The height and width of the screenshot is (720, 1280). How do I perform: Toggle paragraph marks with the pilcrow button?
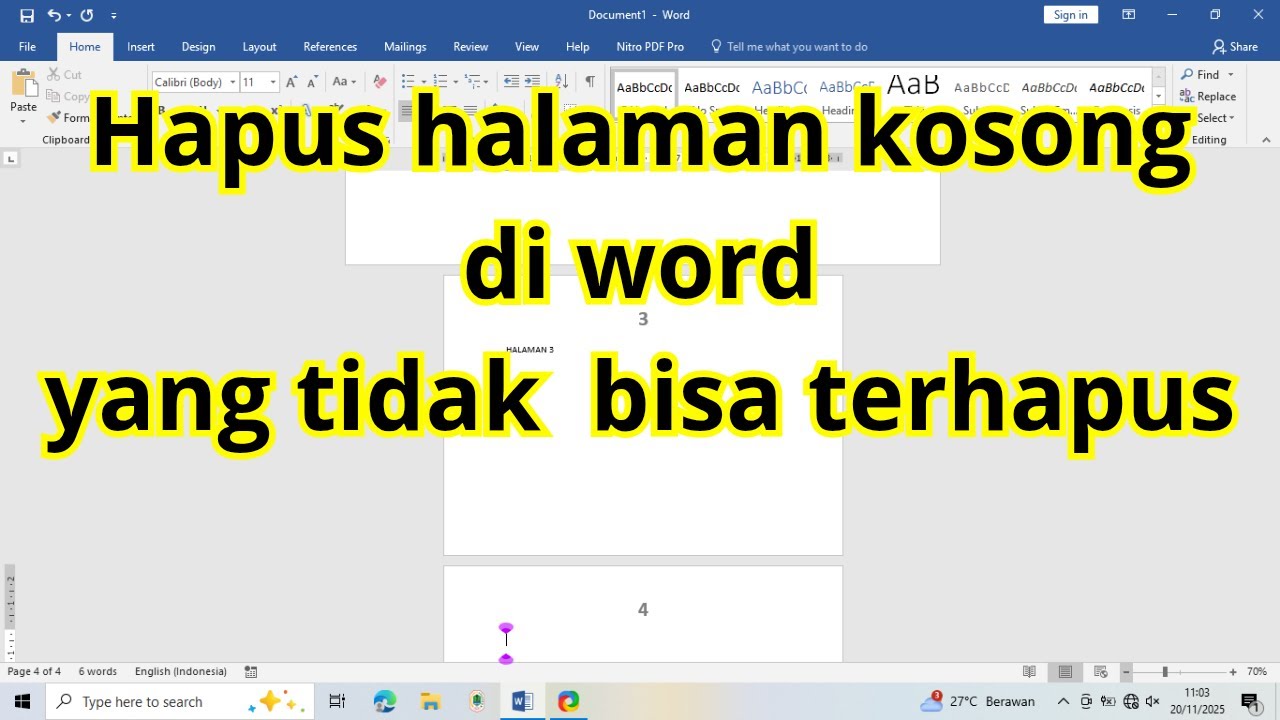(590, 82)
